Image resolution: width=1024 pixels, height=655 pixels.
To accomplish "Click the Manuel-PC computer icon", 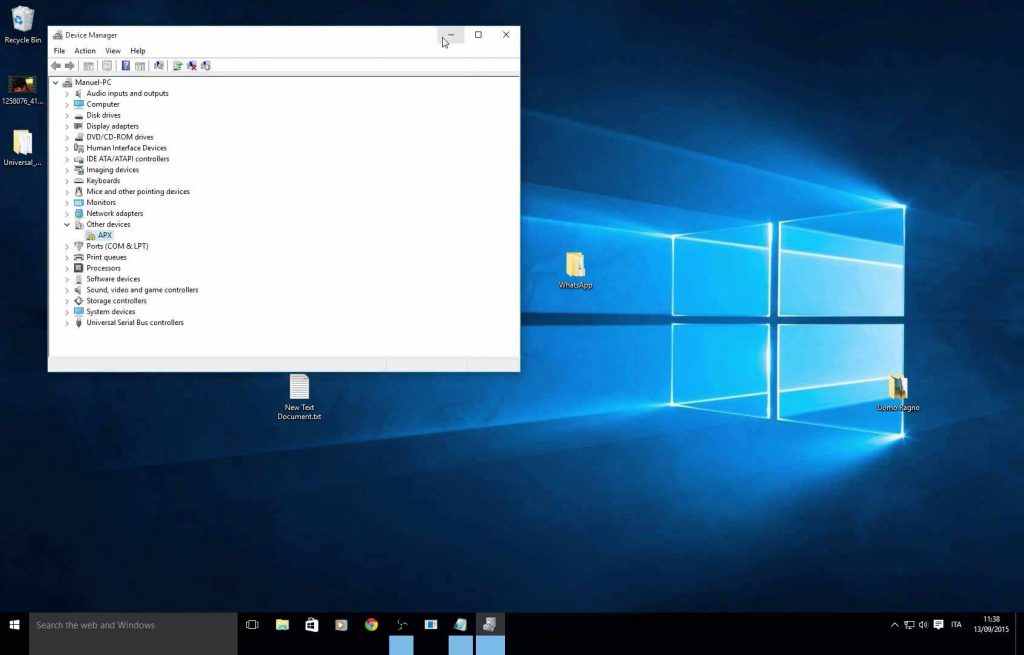I will tap(67, 82).
